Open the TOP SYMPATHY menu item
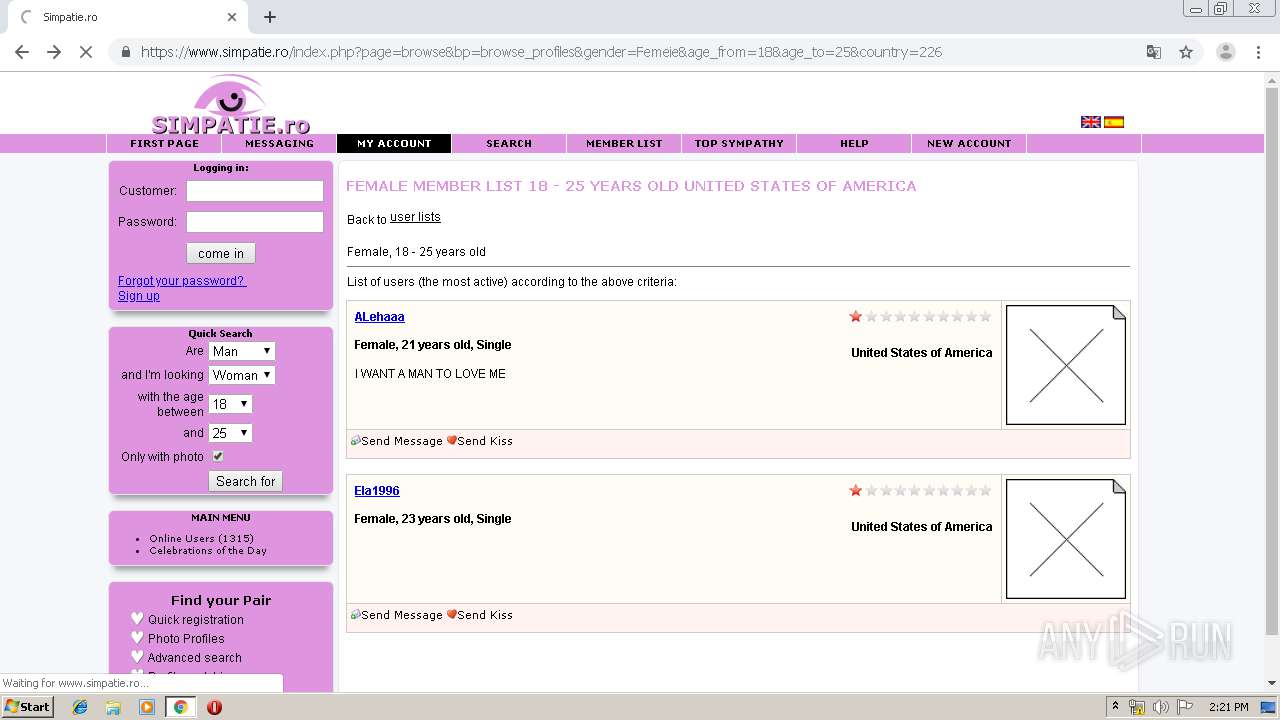The width and height of the screenshot is (1280, 720). click(x=739, y=143)
